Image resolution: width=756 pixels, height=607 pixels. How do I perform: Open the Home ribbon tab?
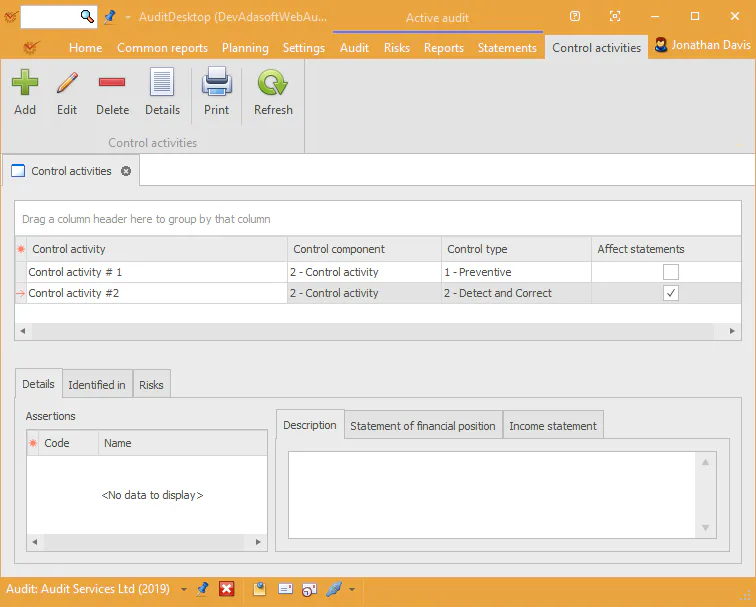click(x=85, y=48)
